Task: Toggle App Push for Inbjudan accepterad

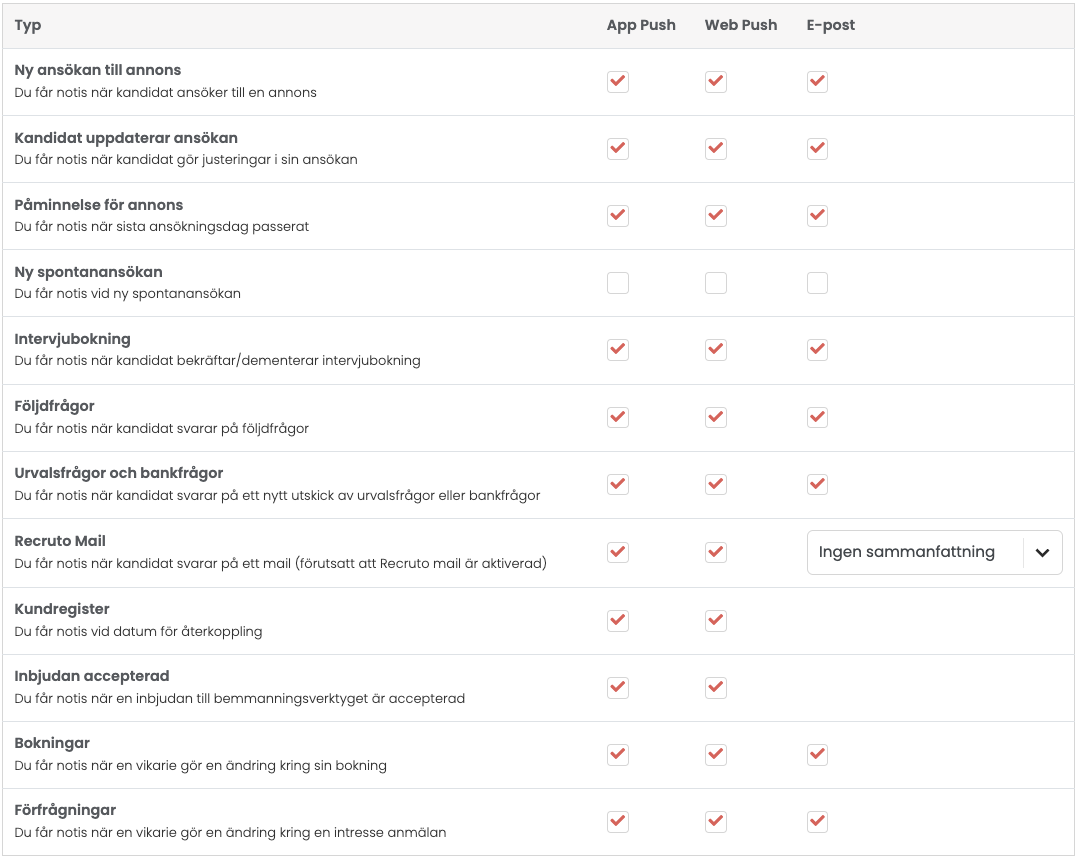Action: 618,688
